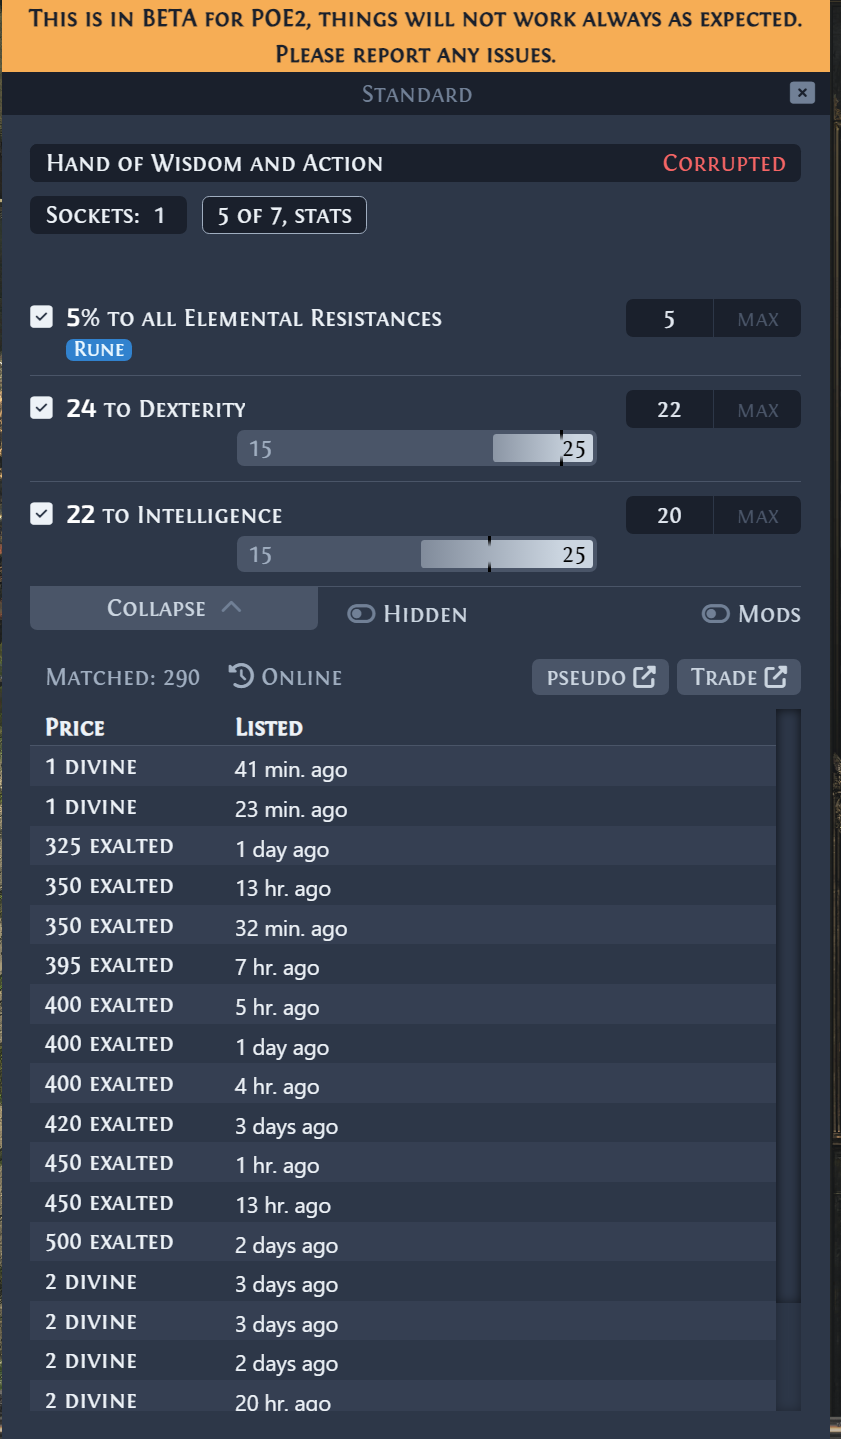The height and width of the screenshot is (1439, 841).
Task: Collapse the stat filters list
Action: [x=174, y=608]
